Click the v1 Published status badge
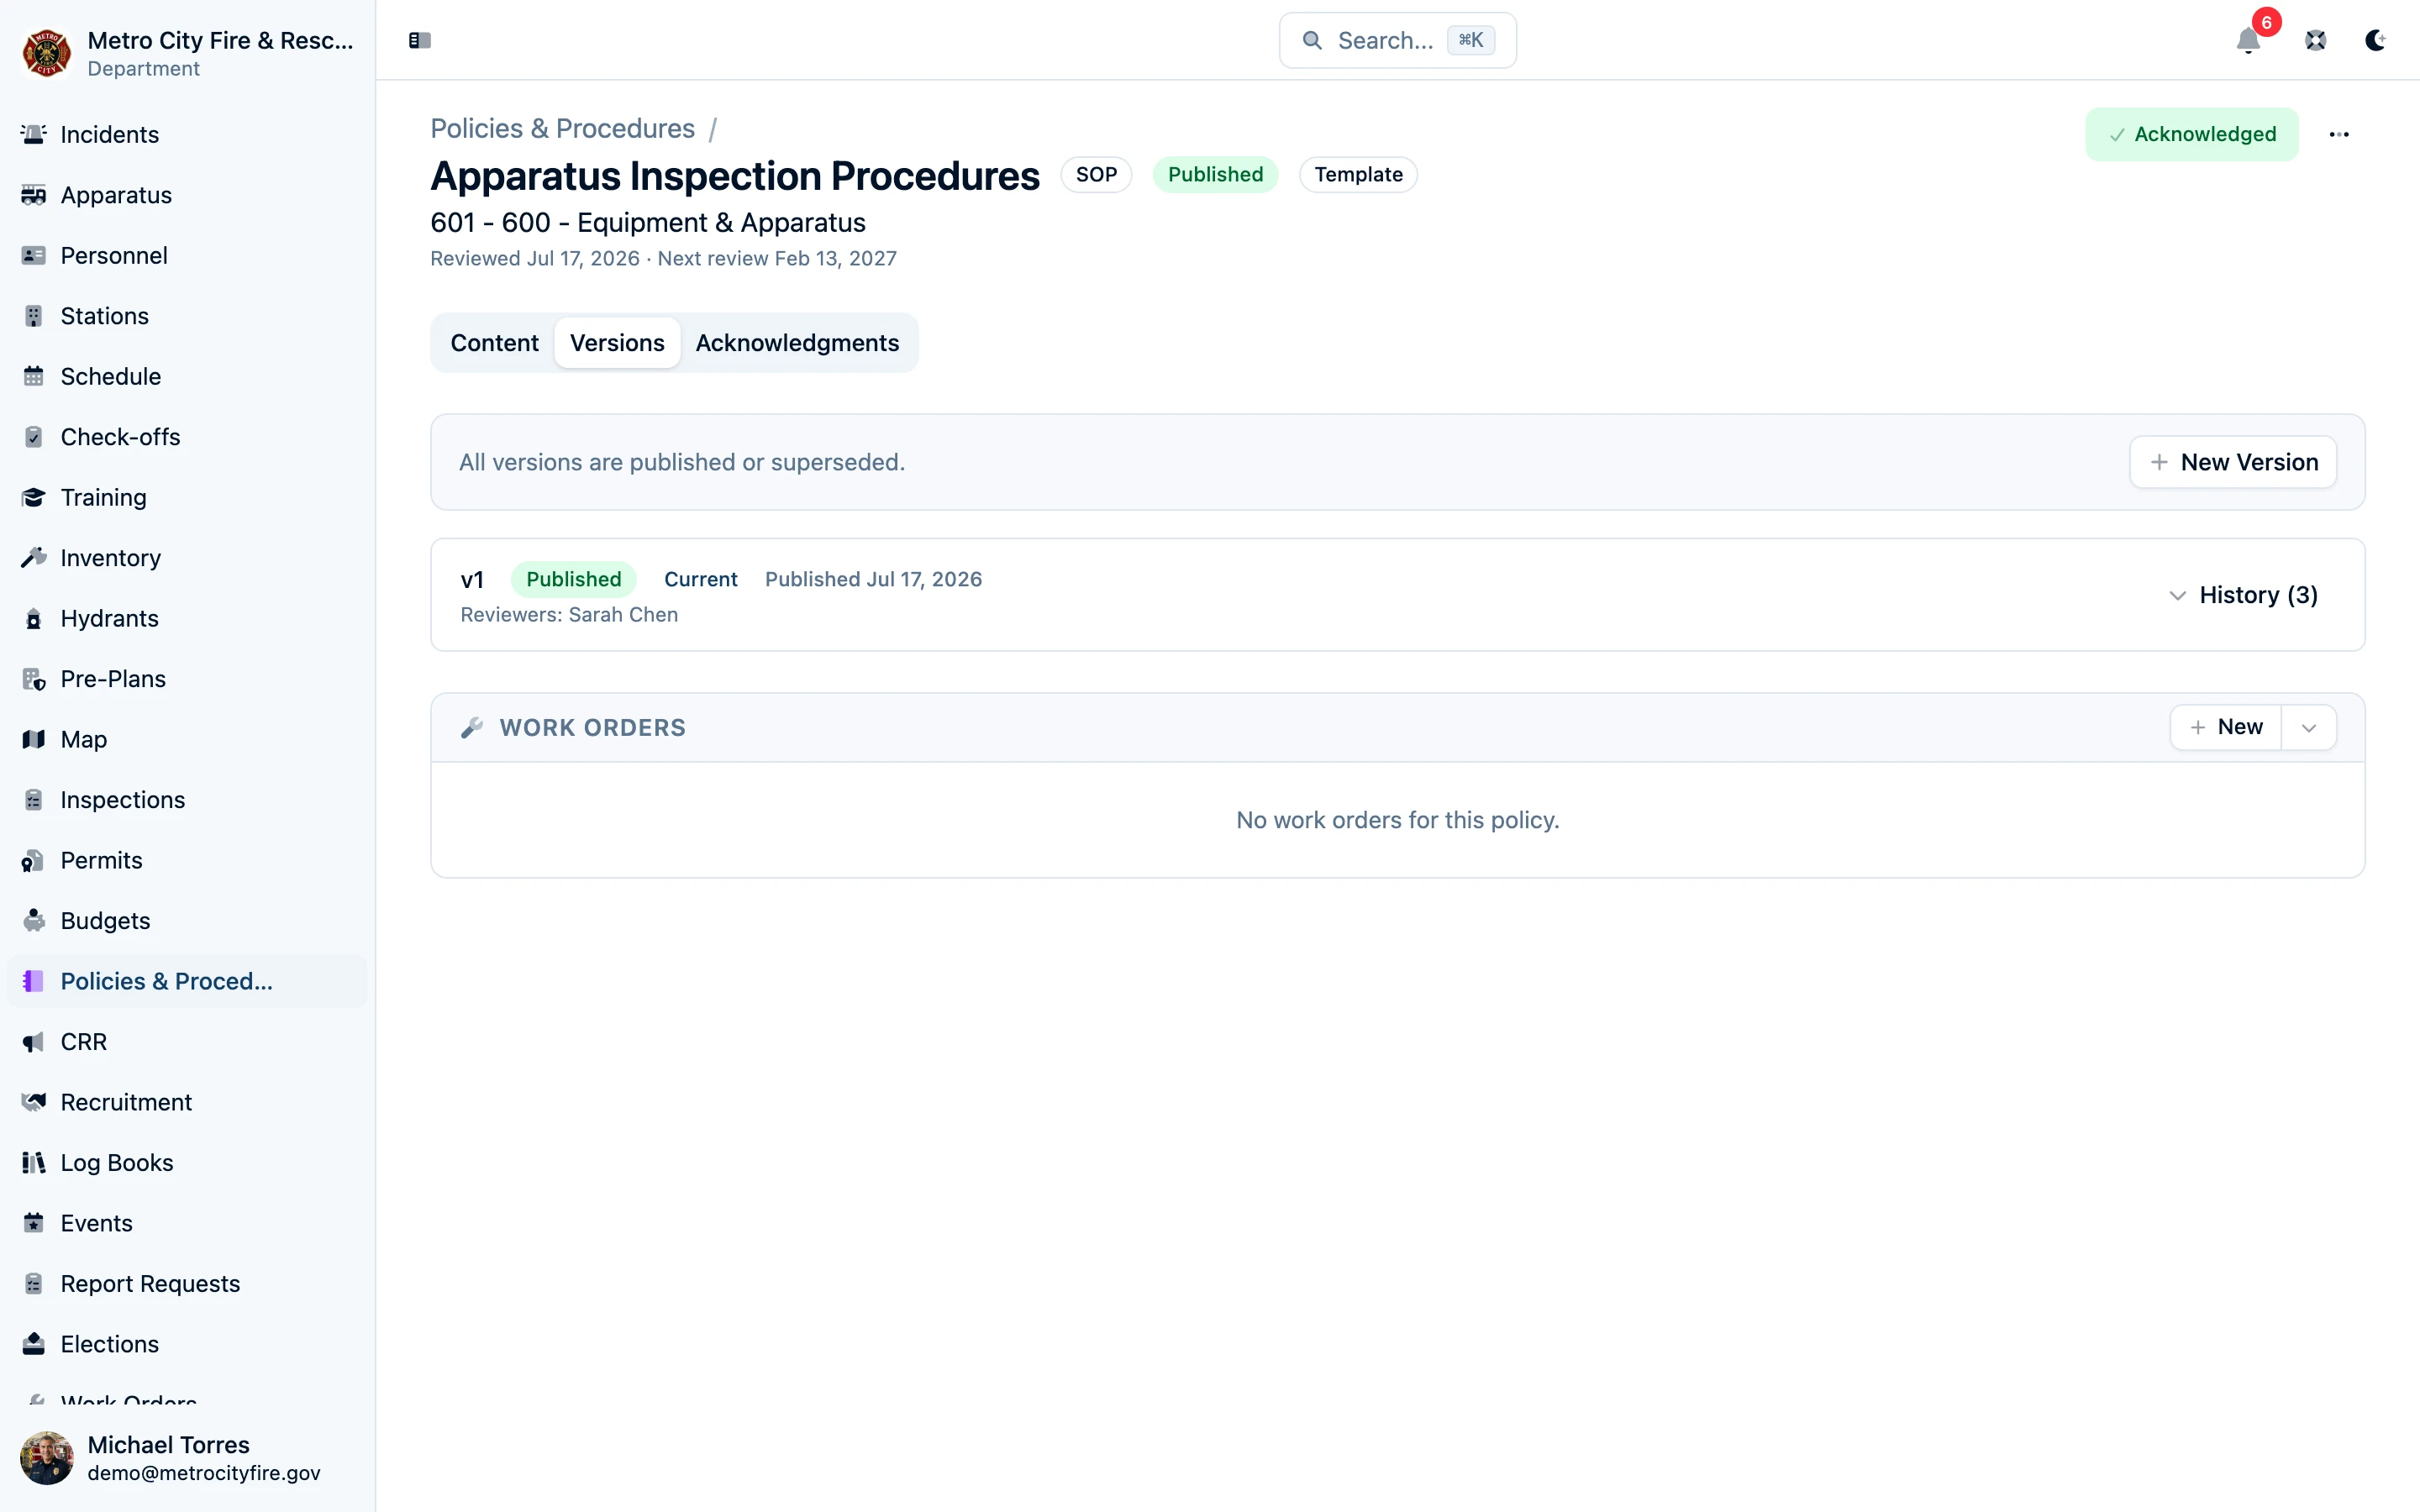 [574, 579]
